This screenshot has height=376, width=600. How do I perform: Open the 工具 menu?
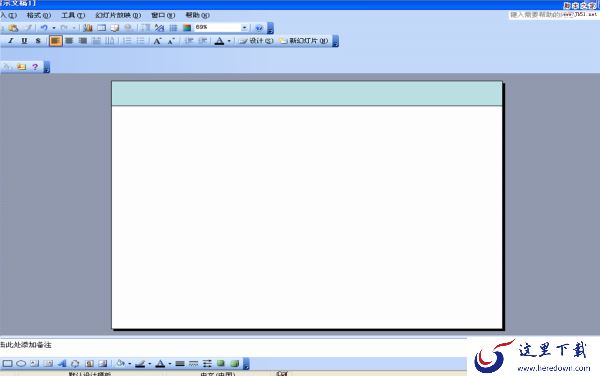tap(73, 15)
